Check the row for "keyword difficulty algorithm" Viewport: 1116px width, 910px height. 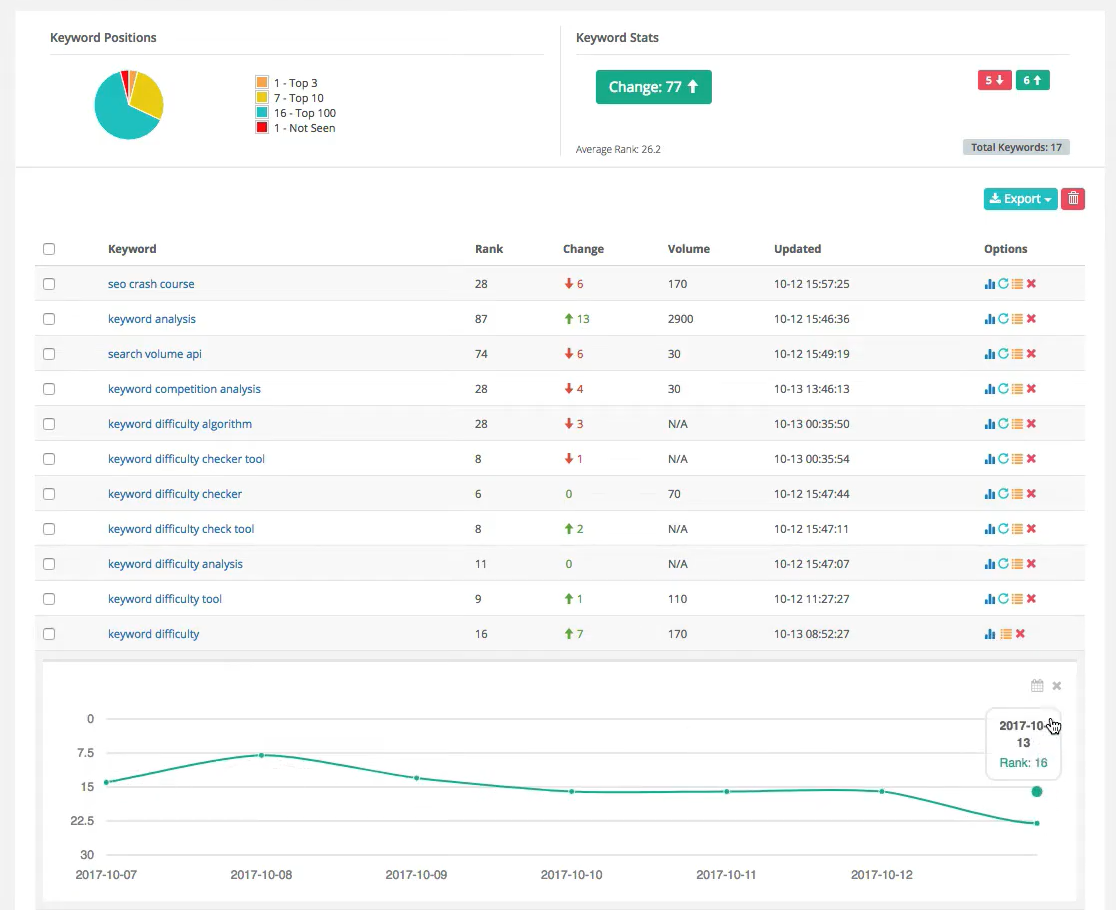click(x=49, y=423)
